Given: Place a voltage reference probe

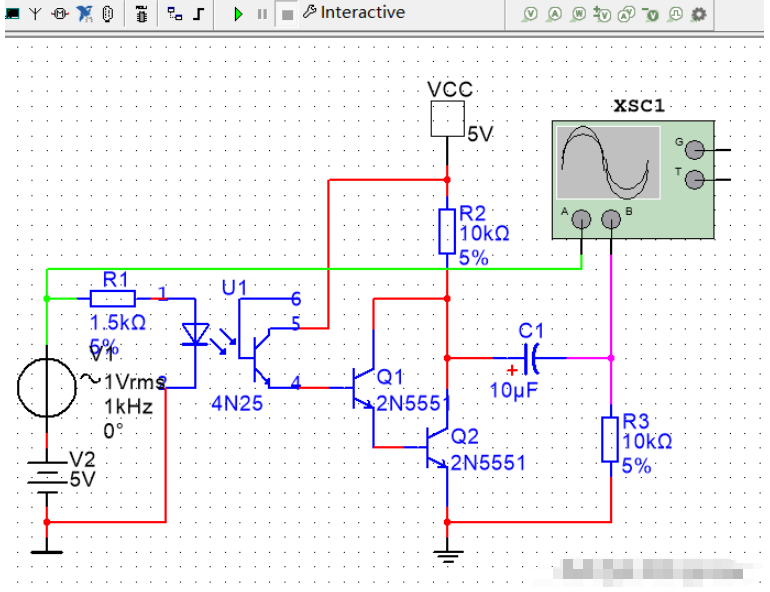Looking at the screenshot, I should click(x=651, y=14).
